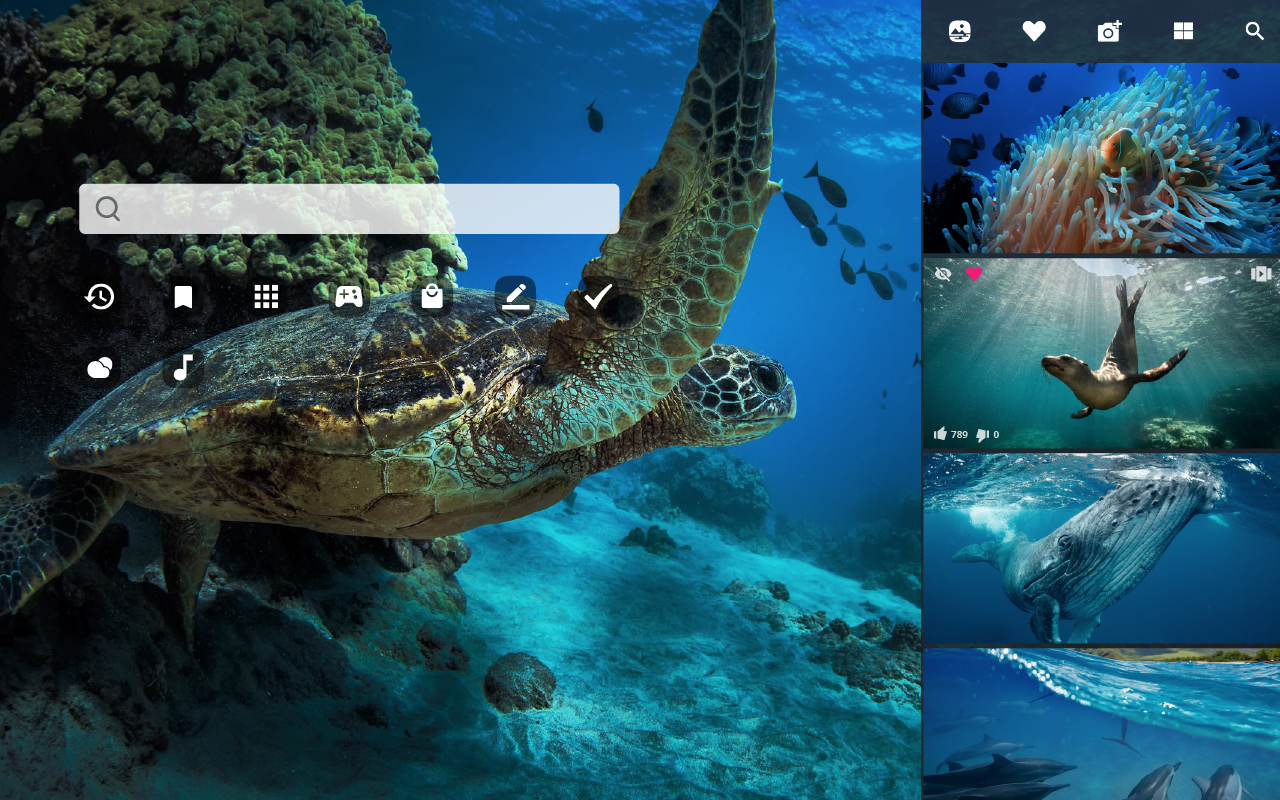Open the wallpapers gallery tab
The width and height of the screenshot is (1280, 800).
(960, 31)
